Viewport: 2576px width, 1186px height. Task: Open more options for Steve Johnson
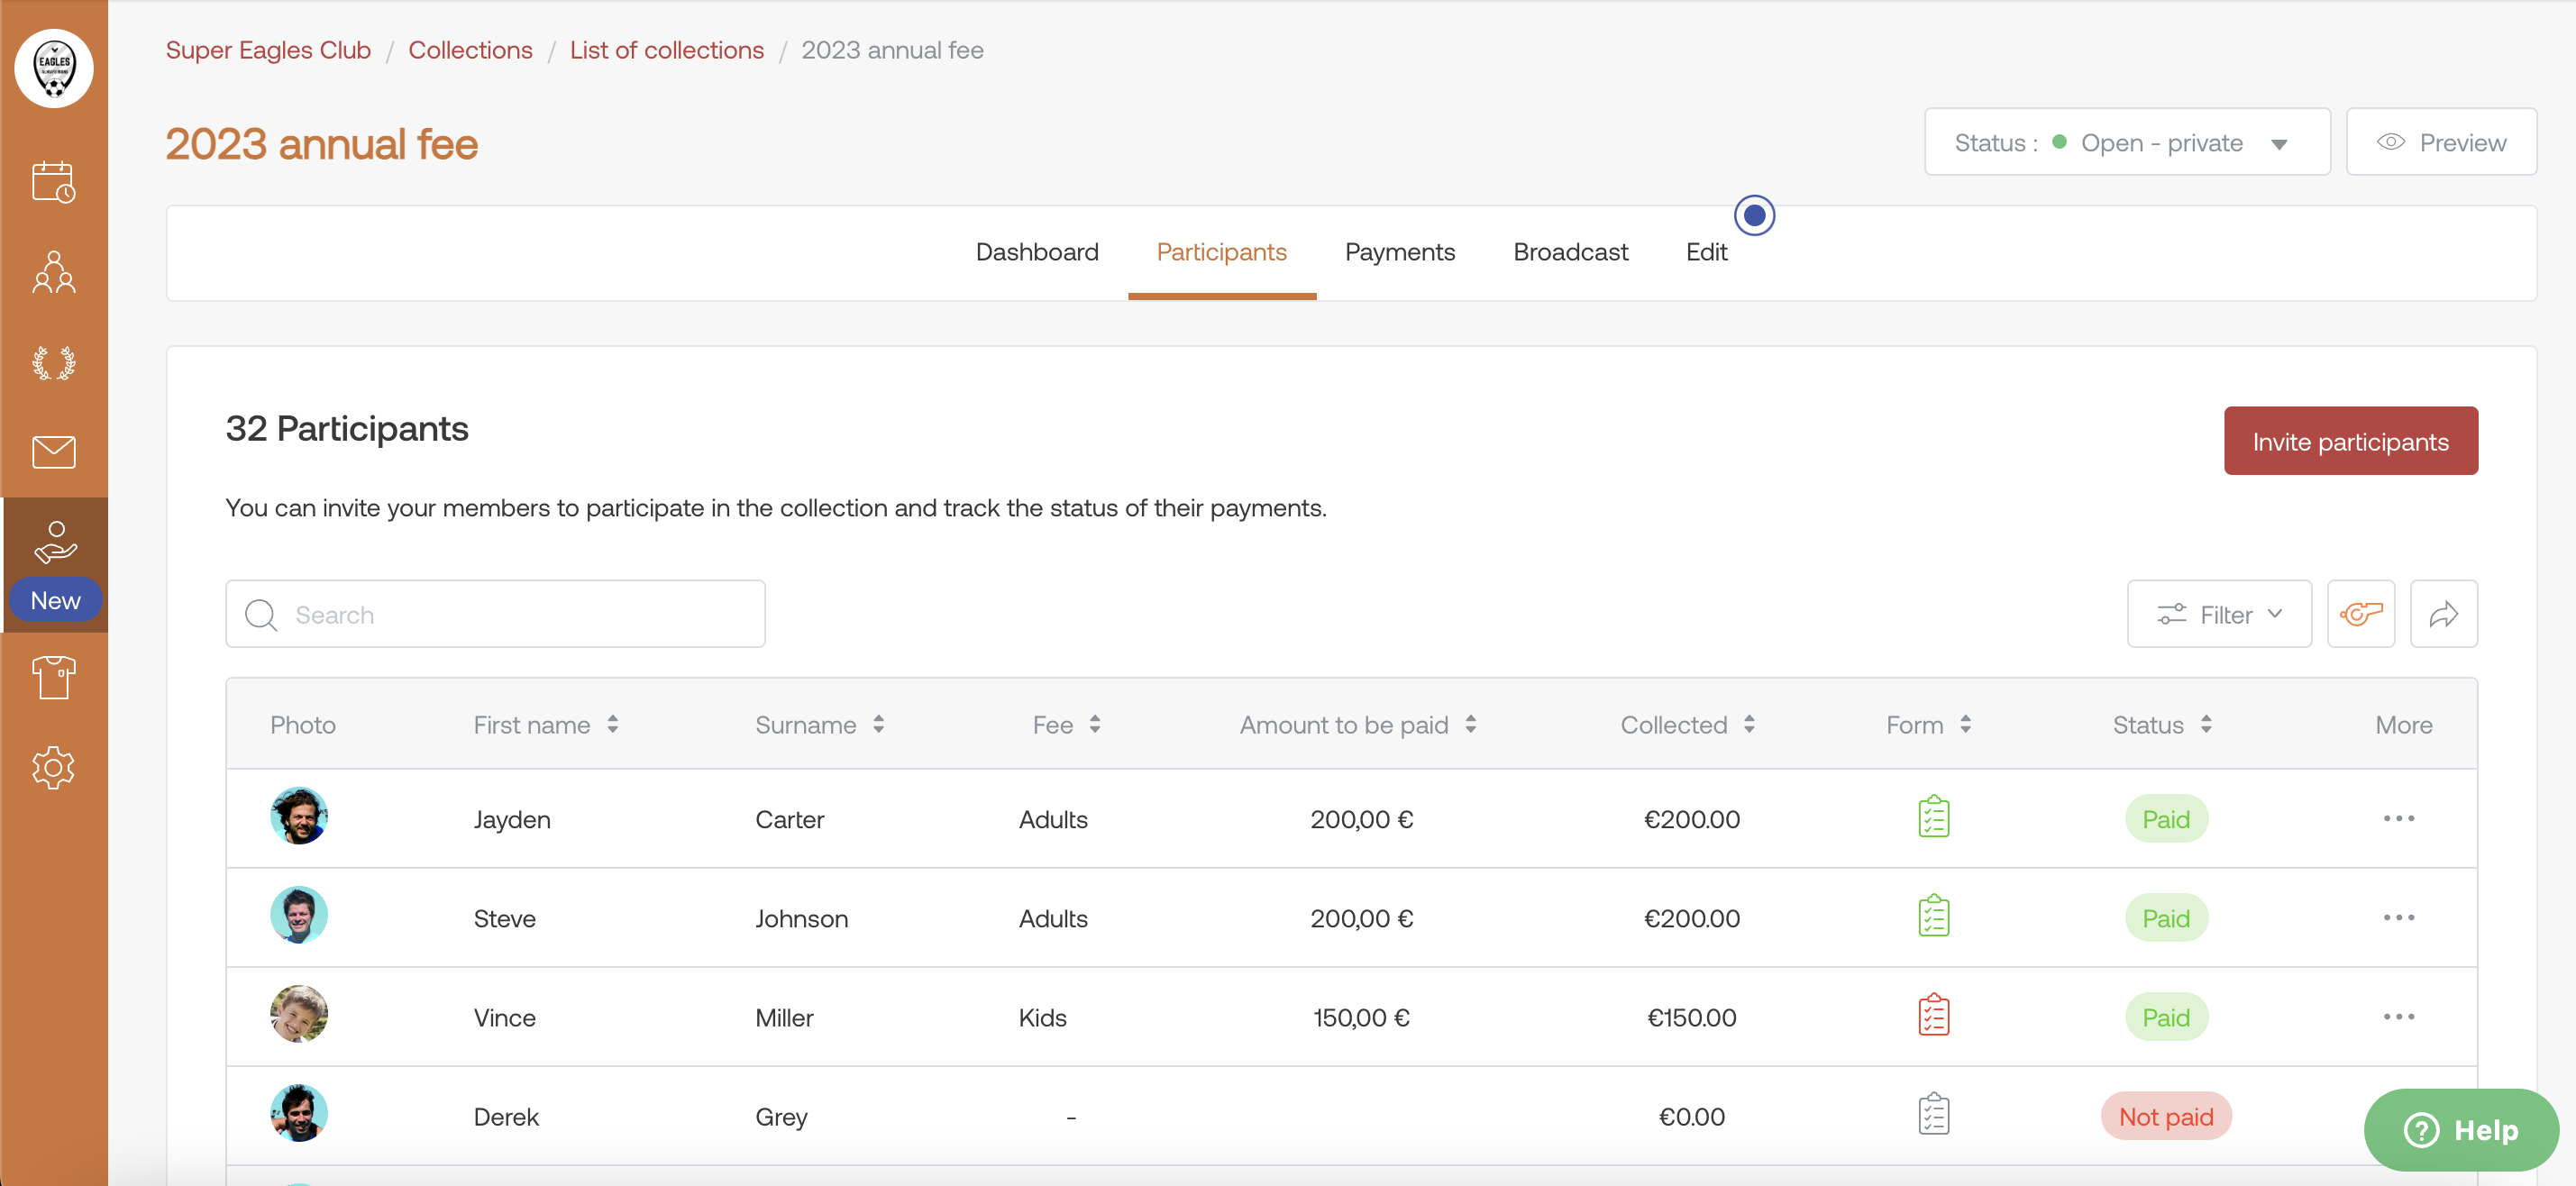point(2398,917)
